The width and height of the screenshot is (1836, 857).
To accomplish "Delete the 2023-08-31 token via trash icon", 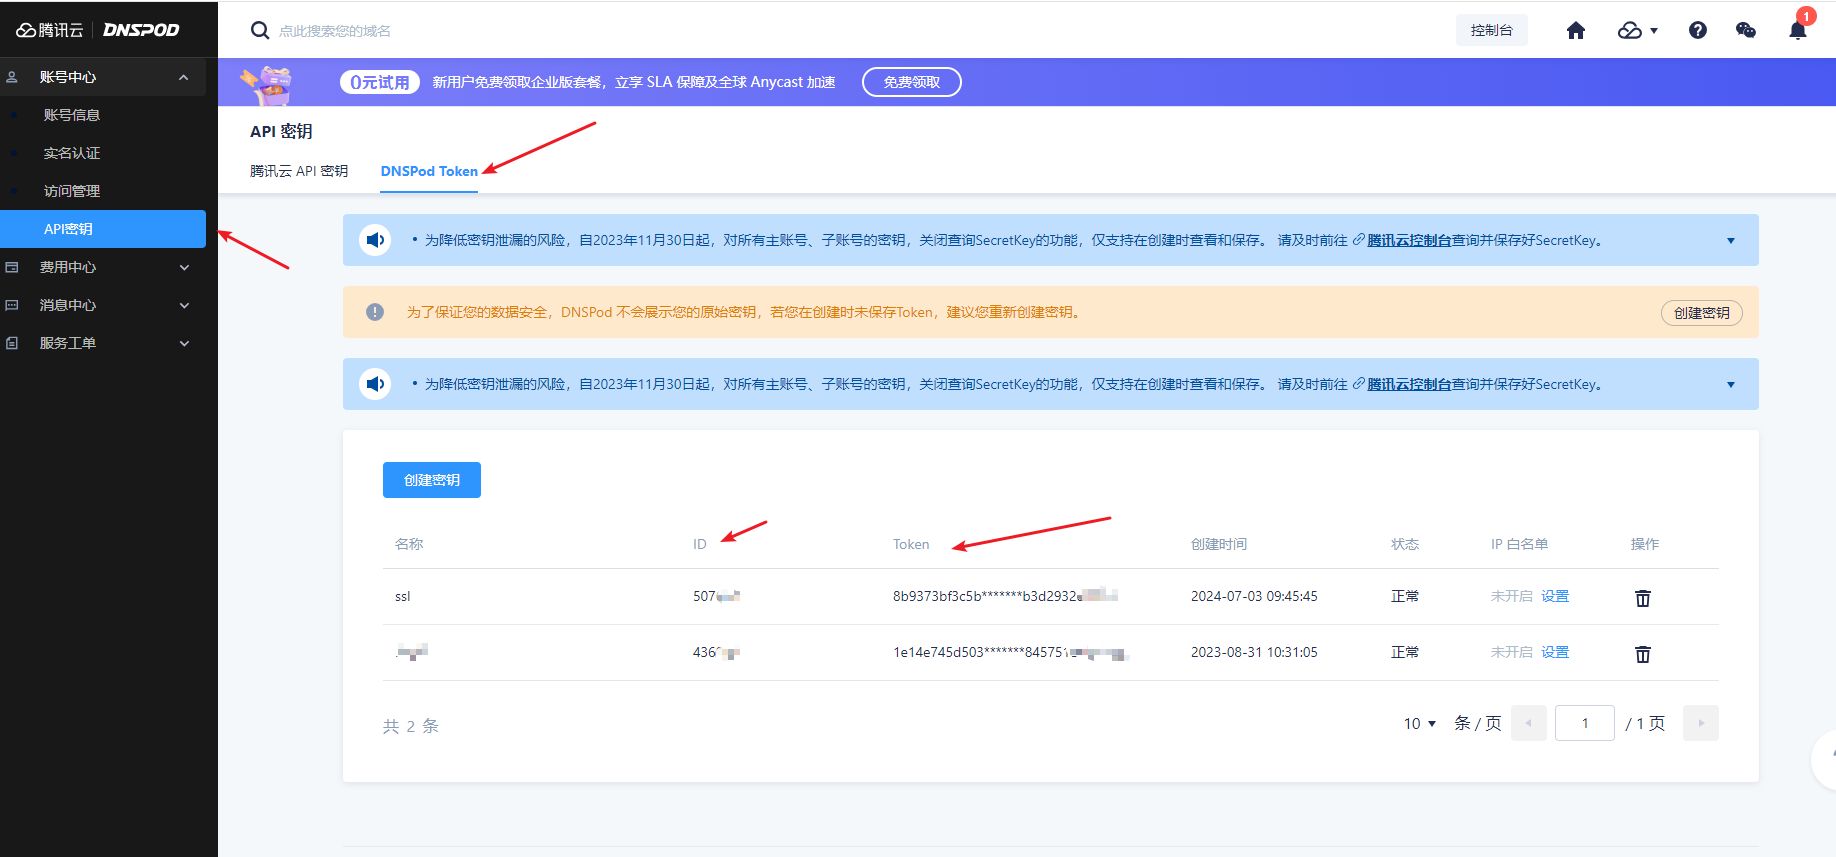I will point(1642,654).
